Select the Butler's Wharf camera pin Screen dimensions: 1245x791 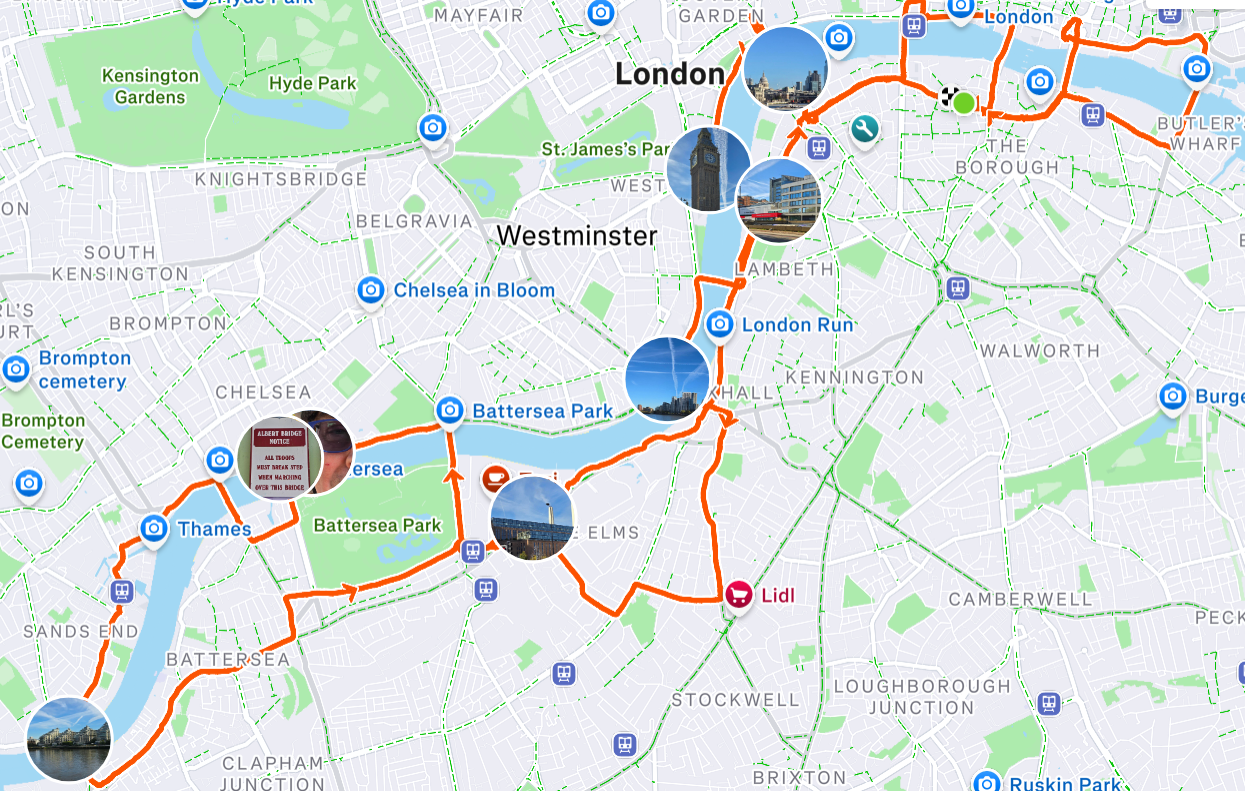coord(1196,69)
